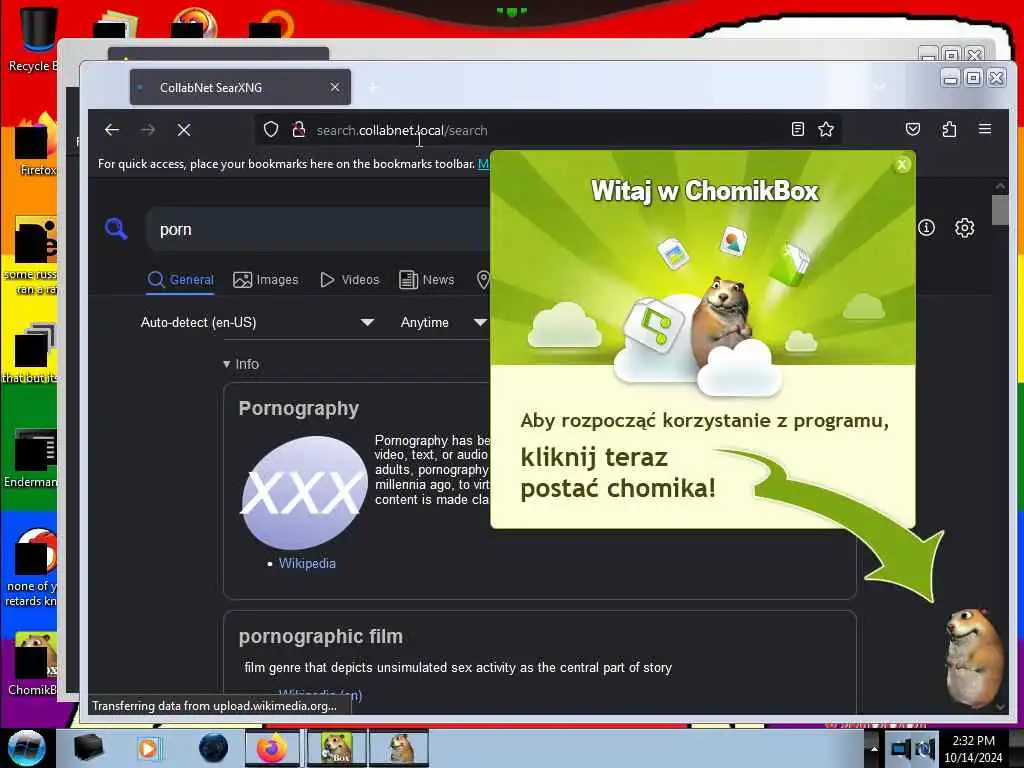1024x768 pixels.
Task: Bookmark this page with star icon
Action: click(826, 129)
